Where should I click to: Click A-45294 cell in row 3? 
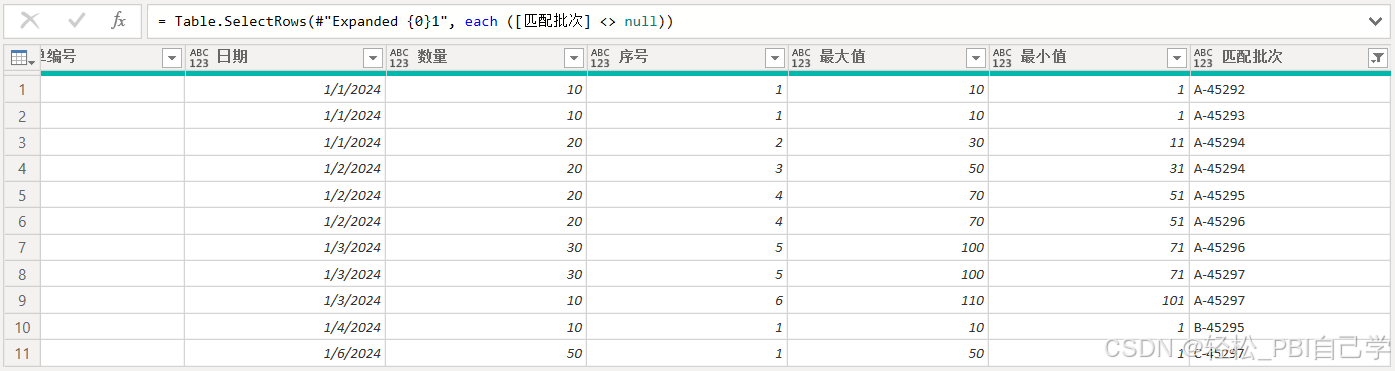[1290, 142]
